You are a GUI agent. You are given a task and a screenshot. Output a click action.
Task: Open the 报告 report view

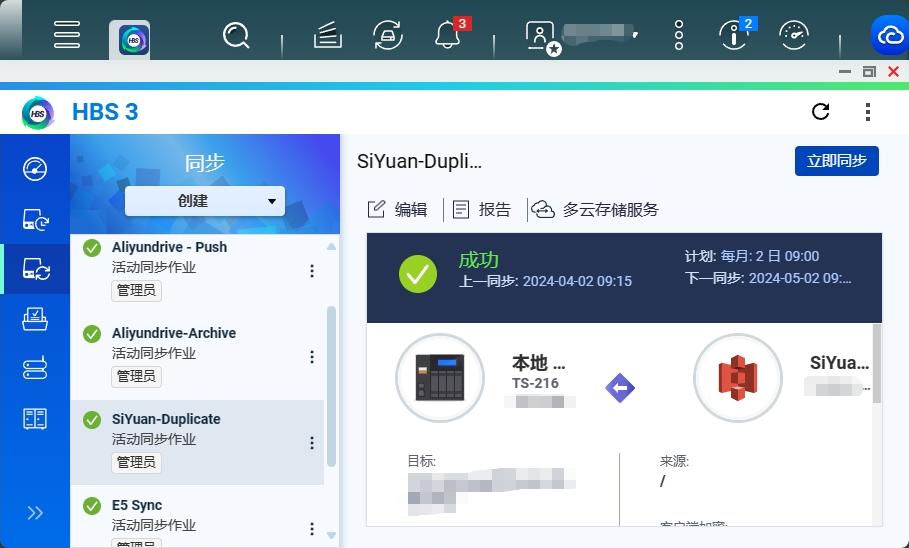click(482, 209)
